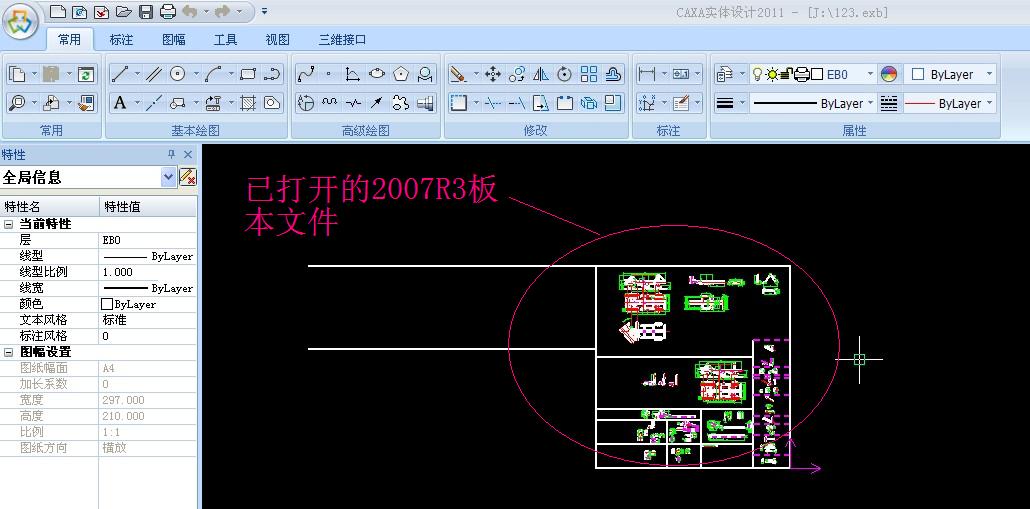Image resolution: width=1030 pixels, height=509 pixels.
Task: Select the Ellipse tool
Action: tap(376, 74)
